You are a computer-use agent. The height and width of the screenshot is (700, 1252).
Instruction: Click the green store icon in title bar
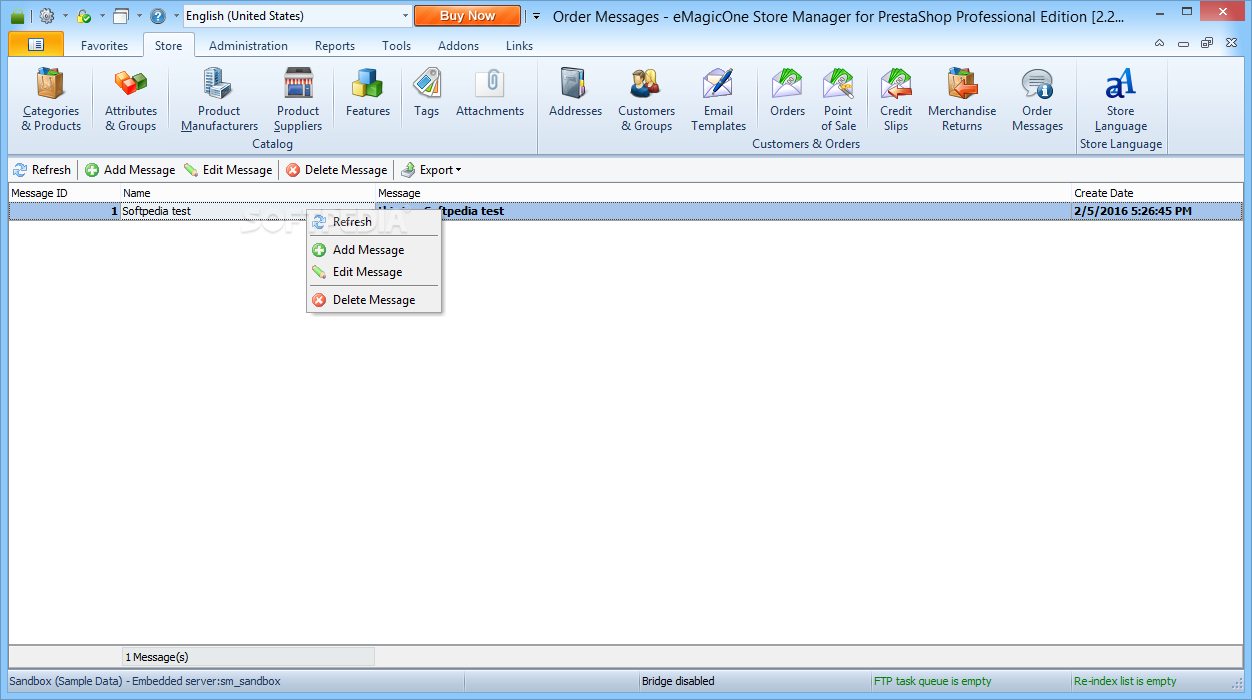(x=17, y=16)
